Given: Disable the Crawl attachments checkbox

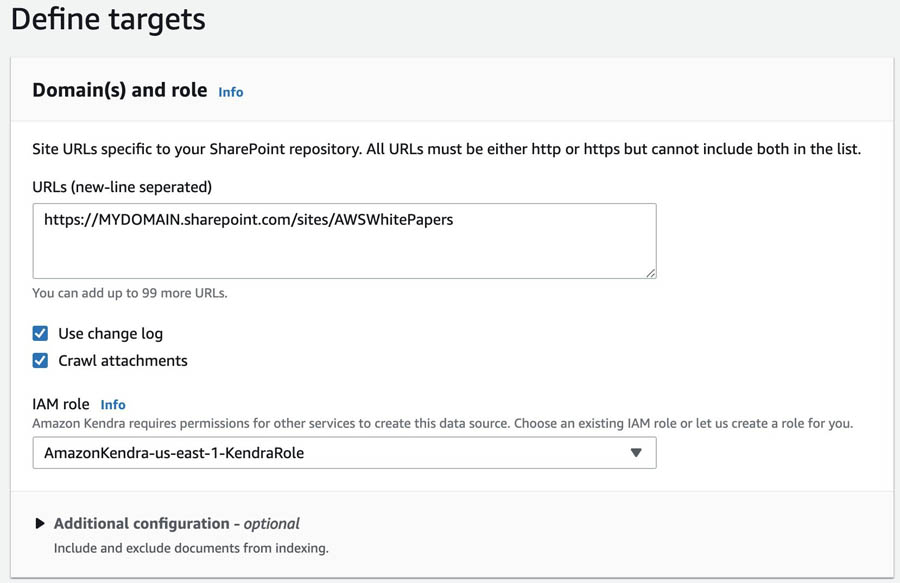Looking at the screenshot, I should pyautogui.click(x=40, y=360).
